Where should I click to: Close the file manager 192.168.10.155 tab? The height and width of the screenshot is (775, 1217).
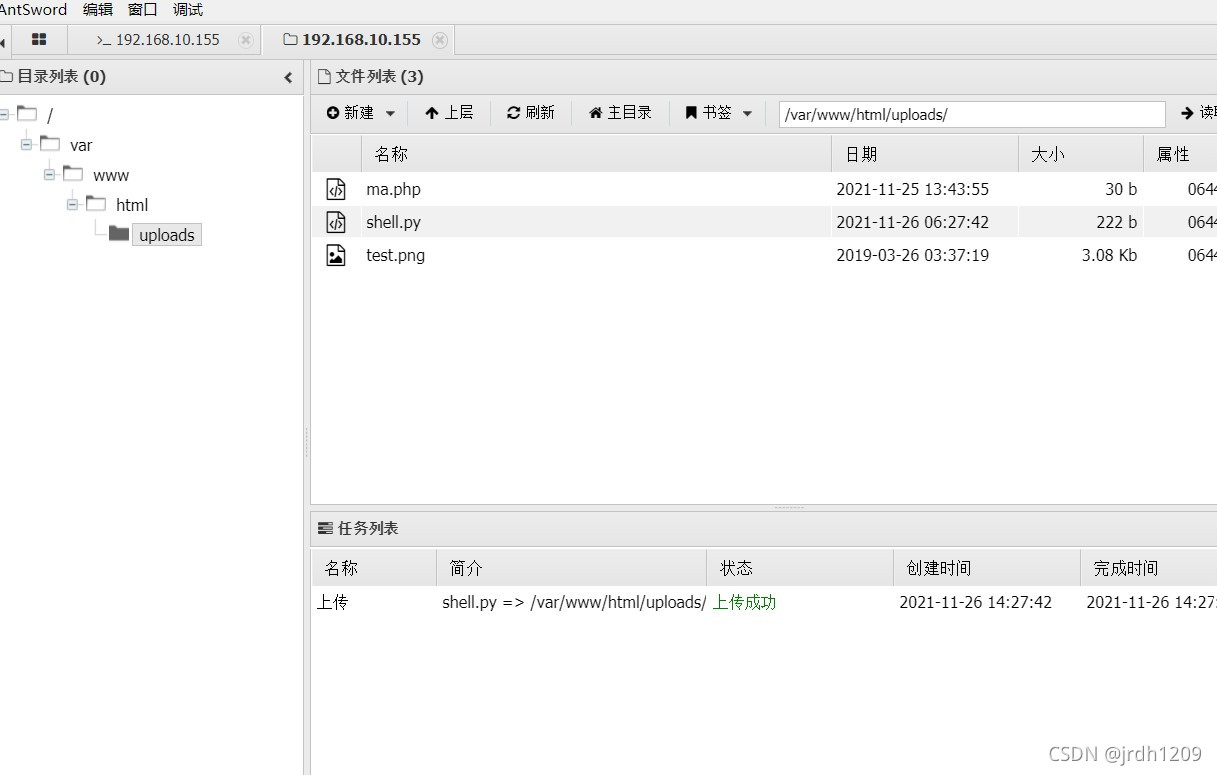pos(439,40)
